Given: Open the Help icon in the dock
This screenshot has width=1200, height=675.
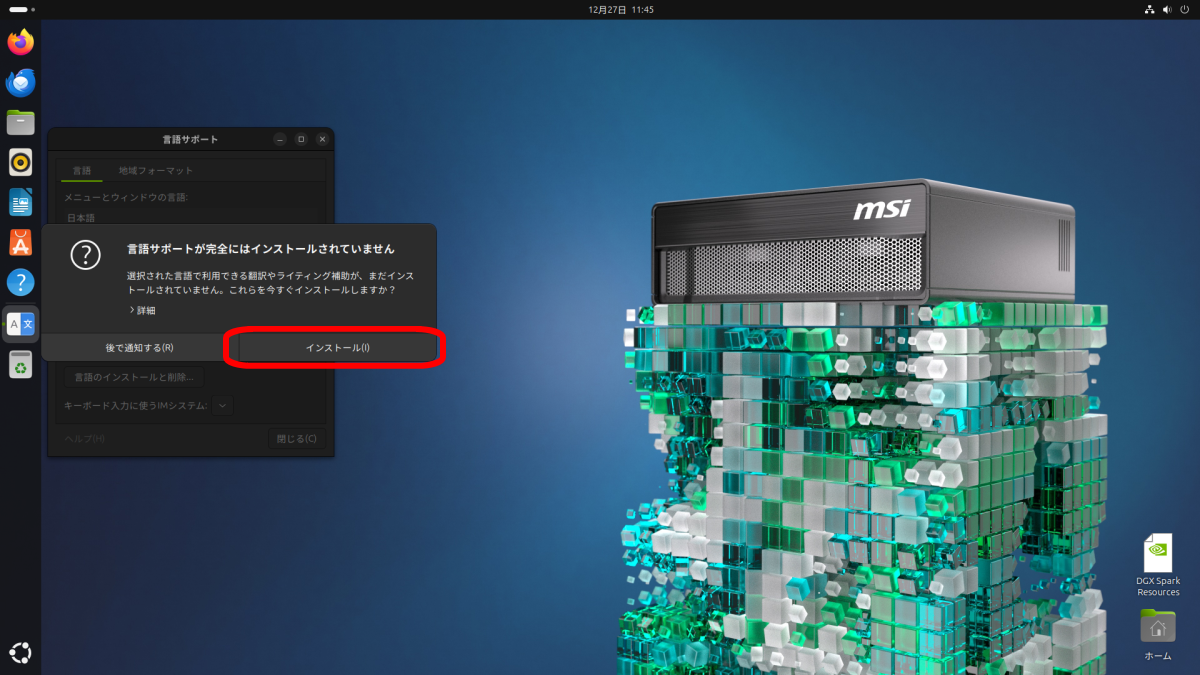Looking at the screenshot, I should (20, 282).
